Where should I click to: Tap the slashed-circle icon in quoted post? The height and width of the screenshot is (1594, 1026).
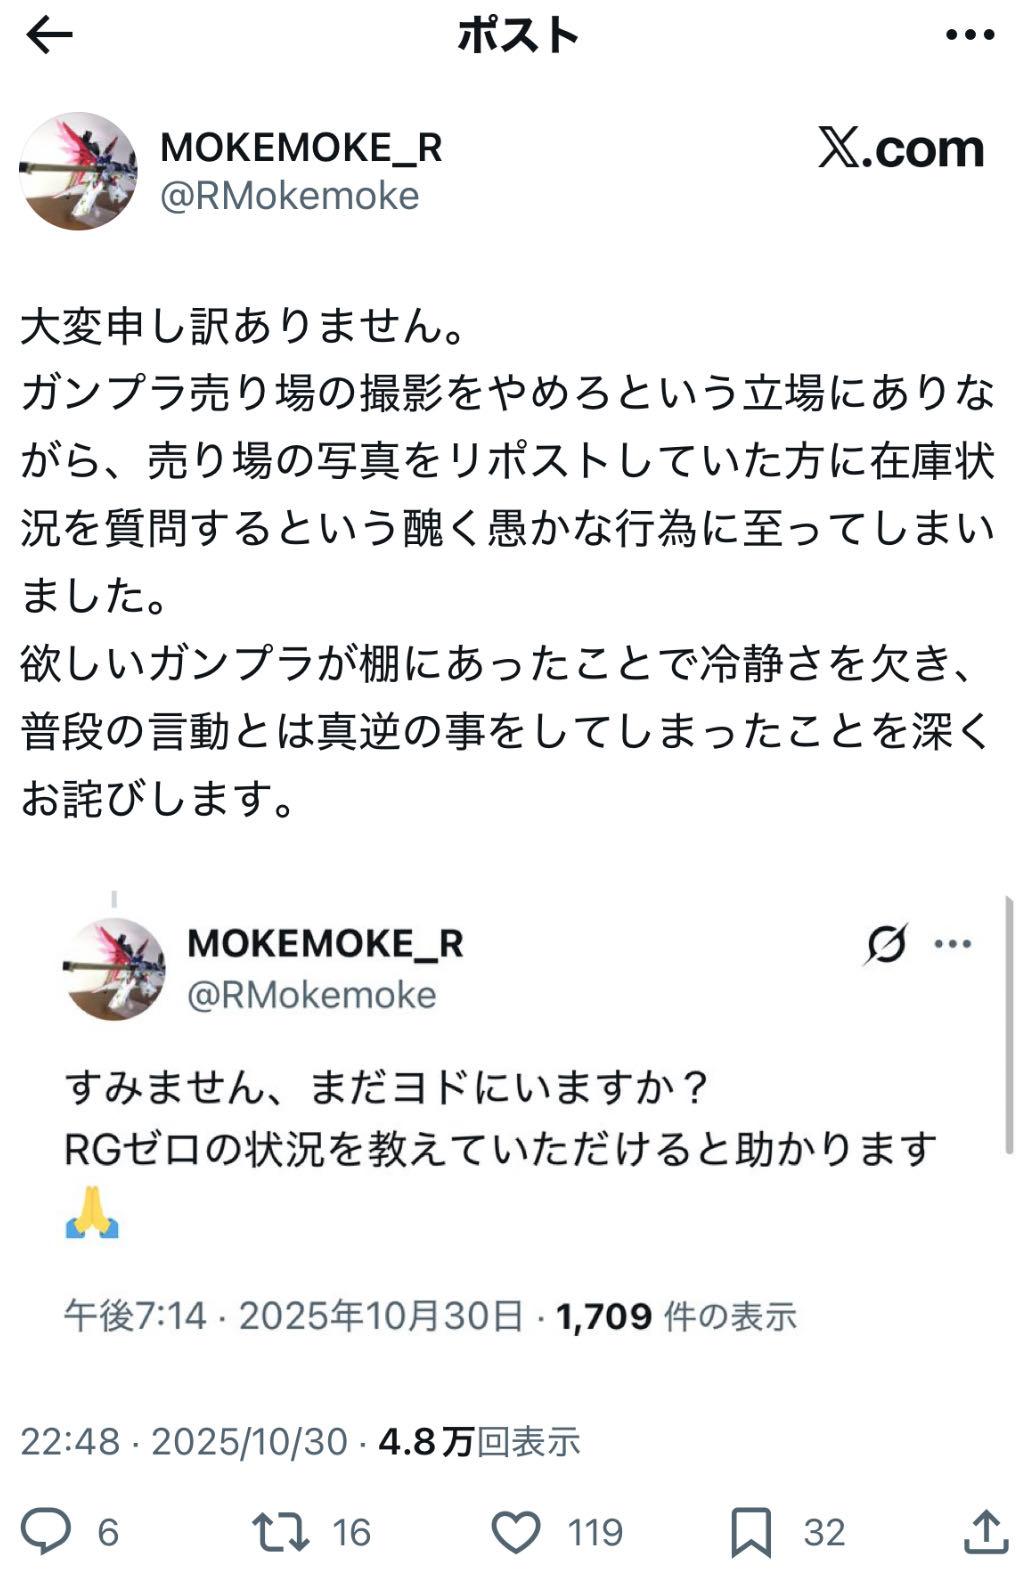(886, 943)
